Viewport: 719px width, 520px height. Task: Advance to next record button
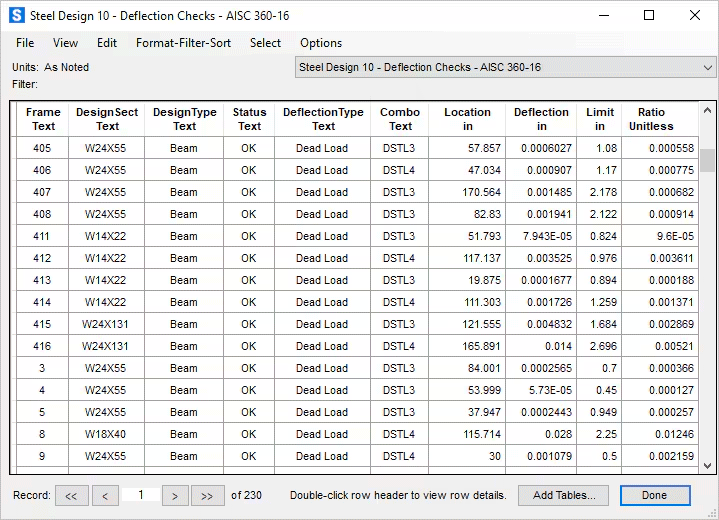pyautogui.click(x=175, y=495)
